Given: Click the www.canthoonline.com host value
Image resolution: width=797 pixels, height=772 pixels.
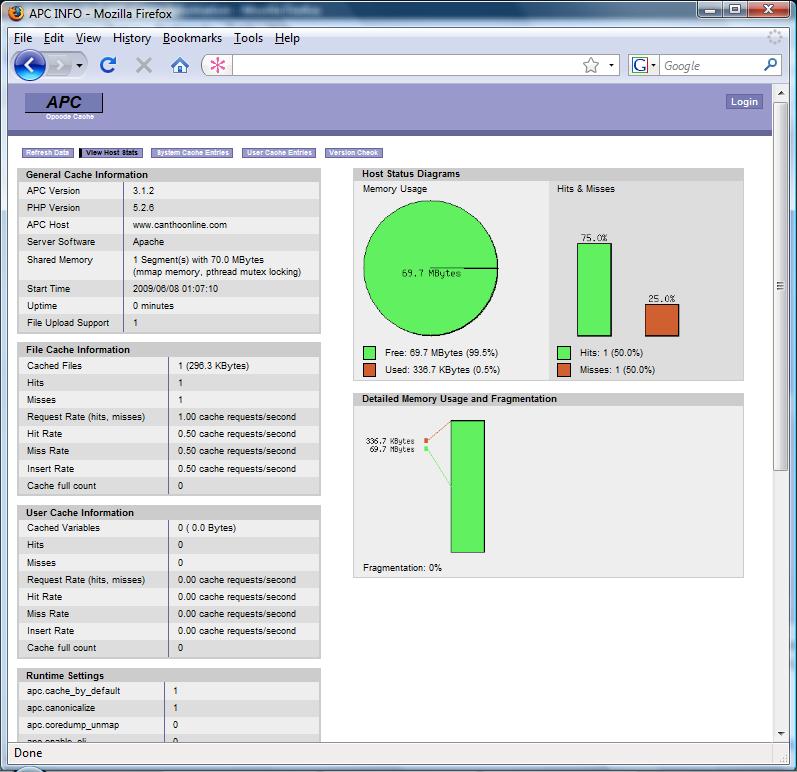Looking at the screenshot, I should pos(180,225).
